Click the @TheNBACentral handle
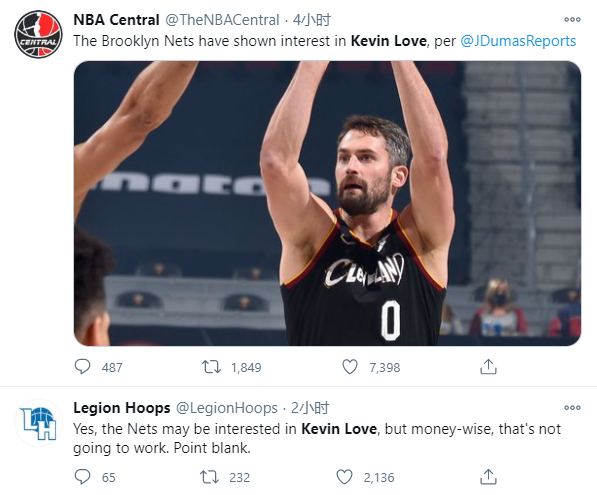597x495 pixels. pyautogui.click(x=222, y=20)
